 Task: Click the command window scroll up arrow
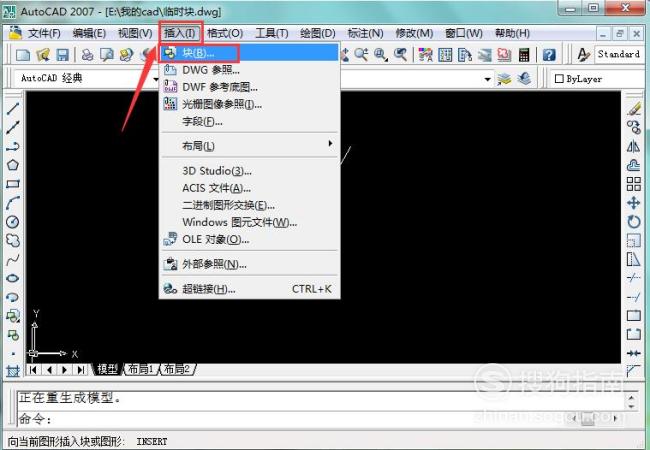coord(631,398)
